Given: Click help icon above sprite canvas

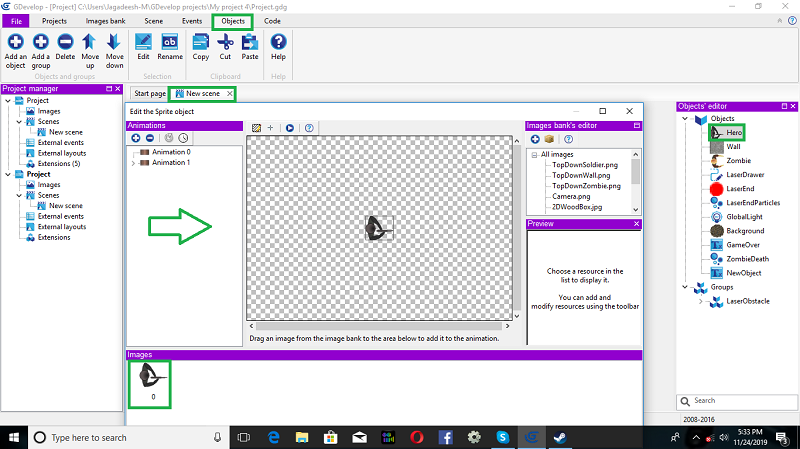Looking at the screenshot, I should tap(309, 128).
